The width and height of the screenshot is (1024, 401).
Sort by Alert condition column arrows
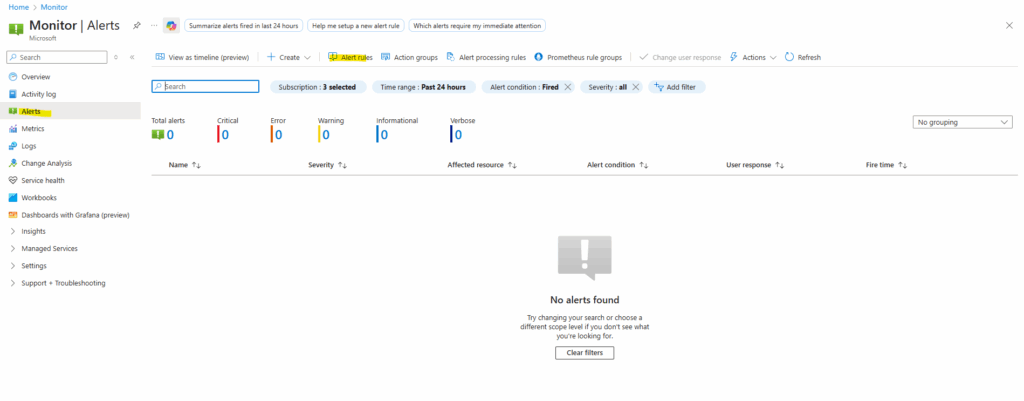643,165
